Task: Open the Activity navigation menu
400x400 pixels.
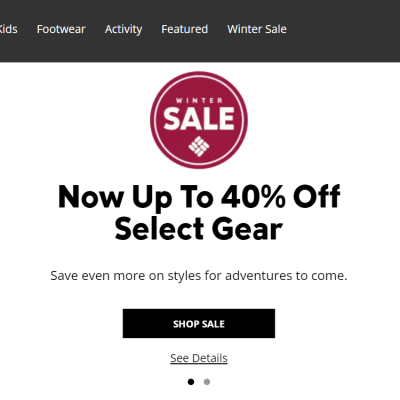Action: 123,29
